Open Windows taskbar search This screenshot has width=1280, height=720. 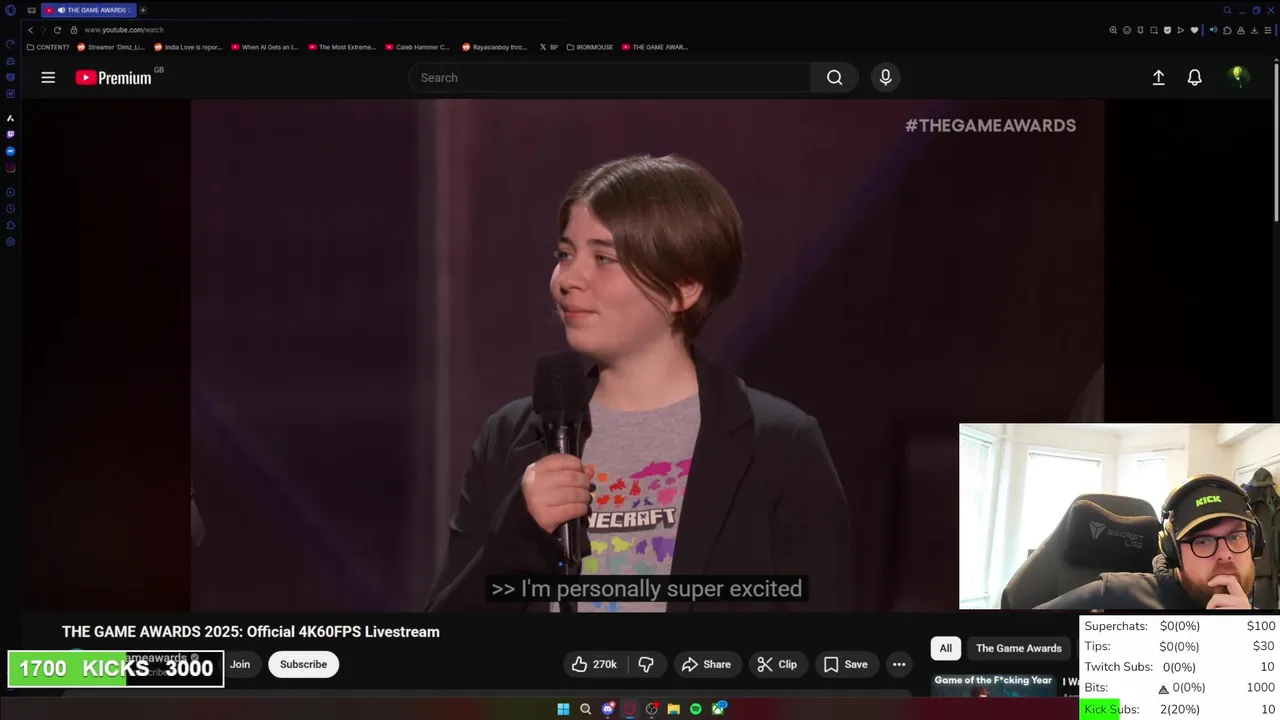[x=585, y=709]
